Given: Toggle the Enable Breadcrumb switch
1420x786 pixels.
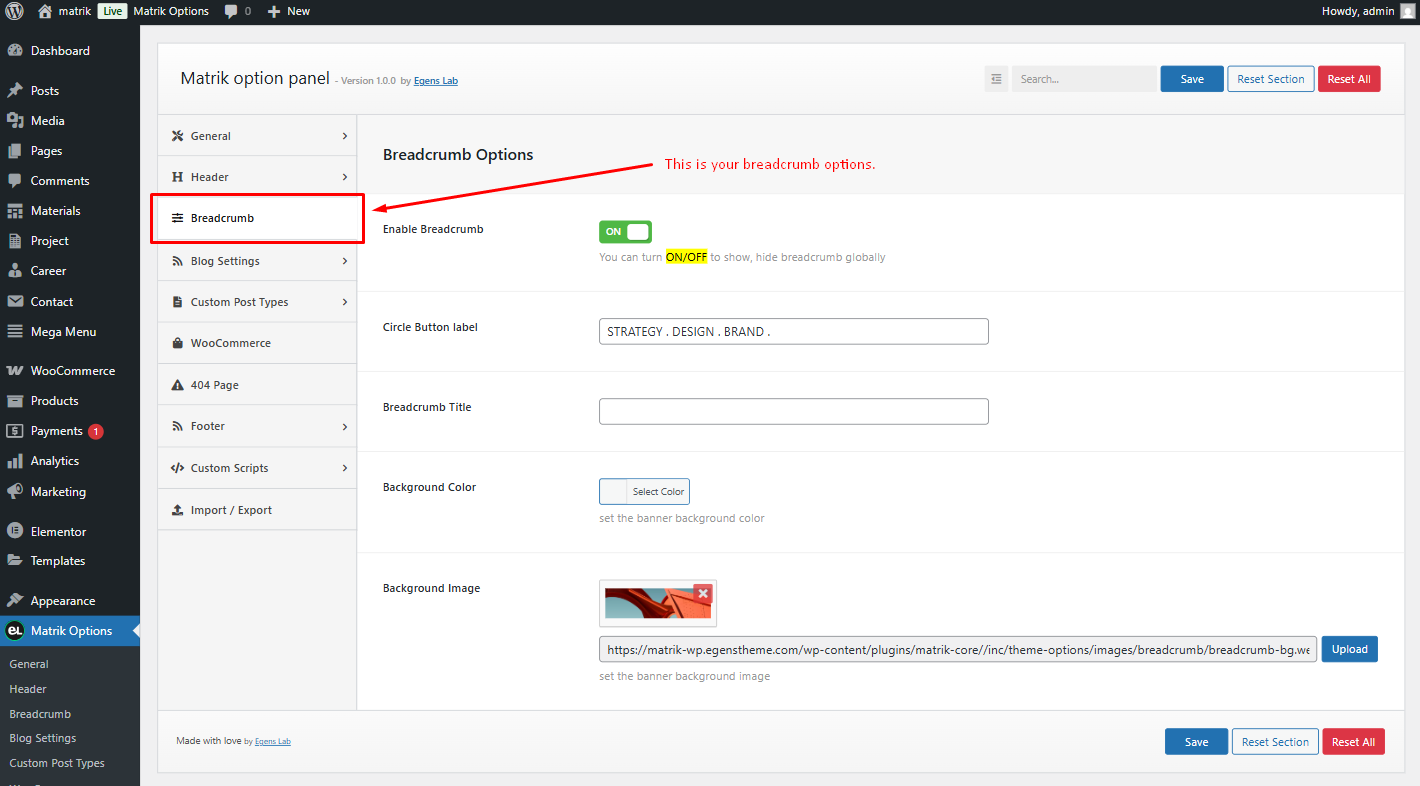Looking at the screenshot, I should (625, 231).
